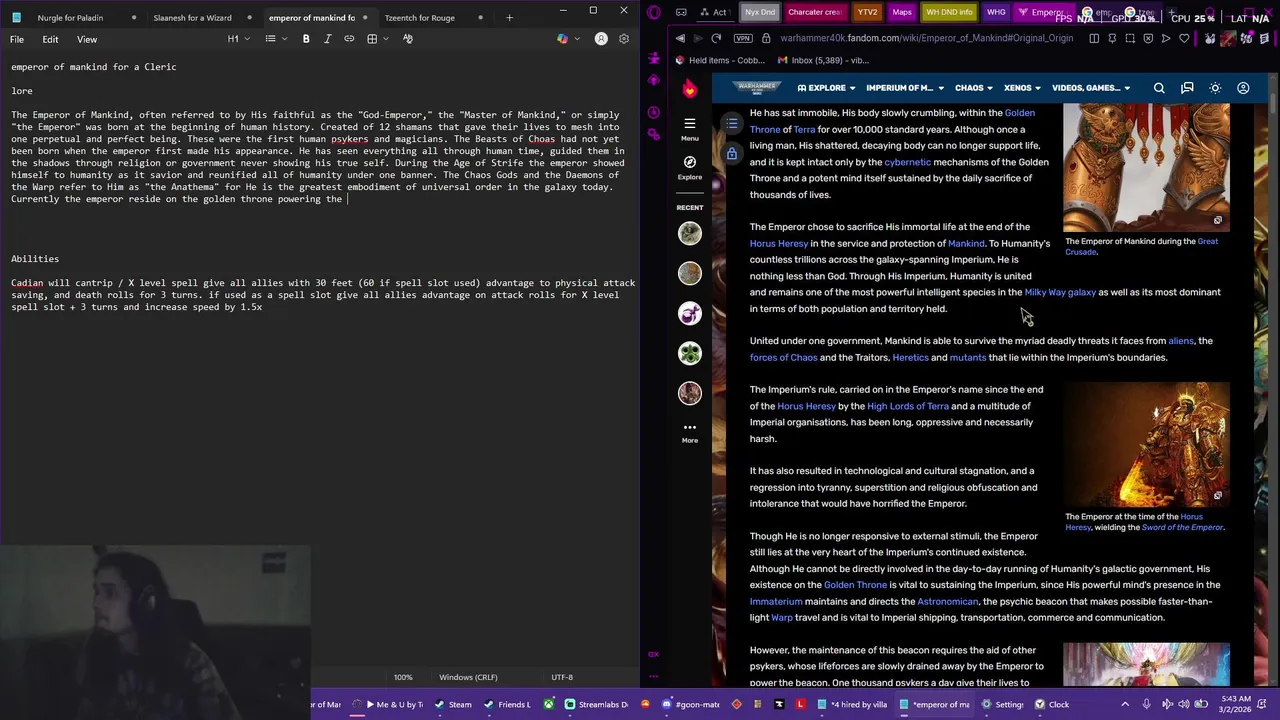The width and height of the screenshot is (1280, 720).
Task: Open Clock app in taskbar
Action: [x=1052, y=704]
